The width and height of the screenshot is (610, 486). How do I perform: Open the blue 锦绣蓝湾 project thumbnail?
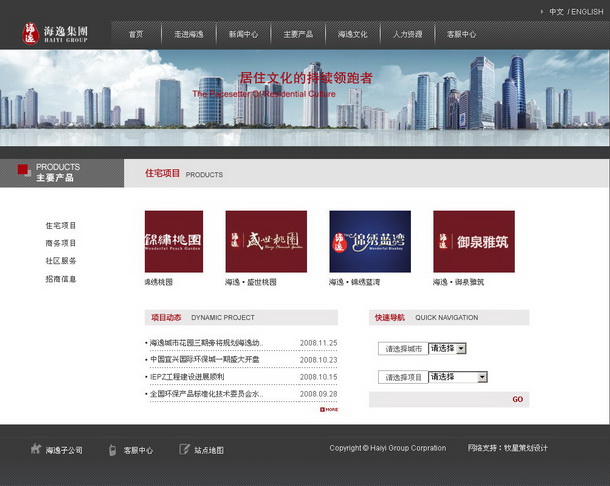click(370, 241)
